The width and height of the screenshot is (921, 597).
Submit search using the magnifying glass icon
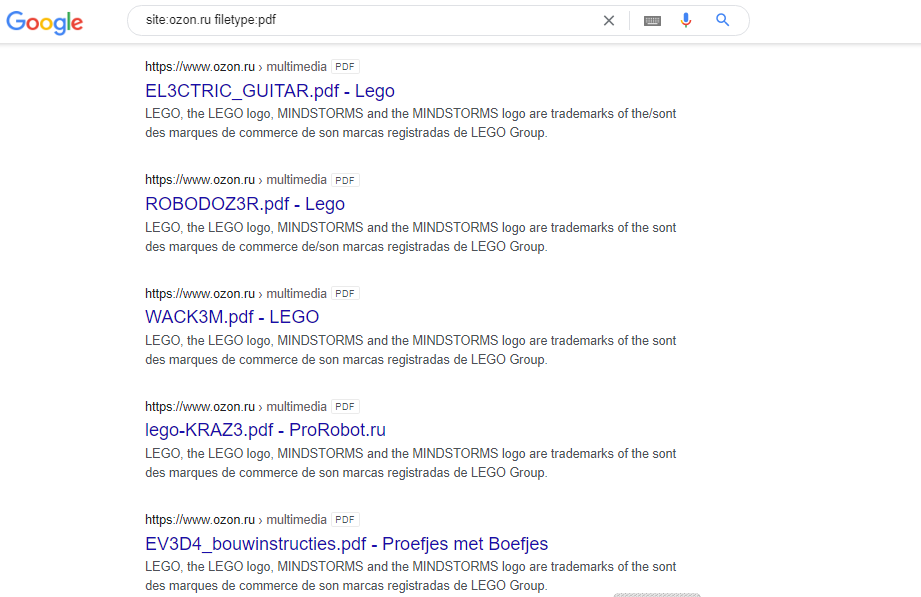click(x=722, y=20)
